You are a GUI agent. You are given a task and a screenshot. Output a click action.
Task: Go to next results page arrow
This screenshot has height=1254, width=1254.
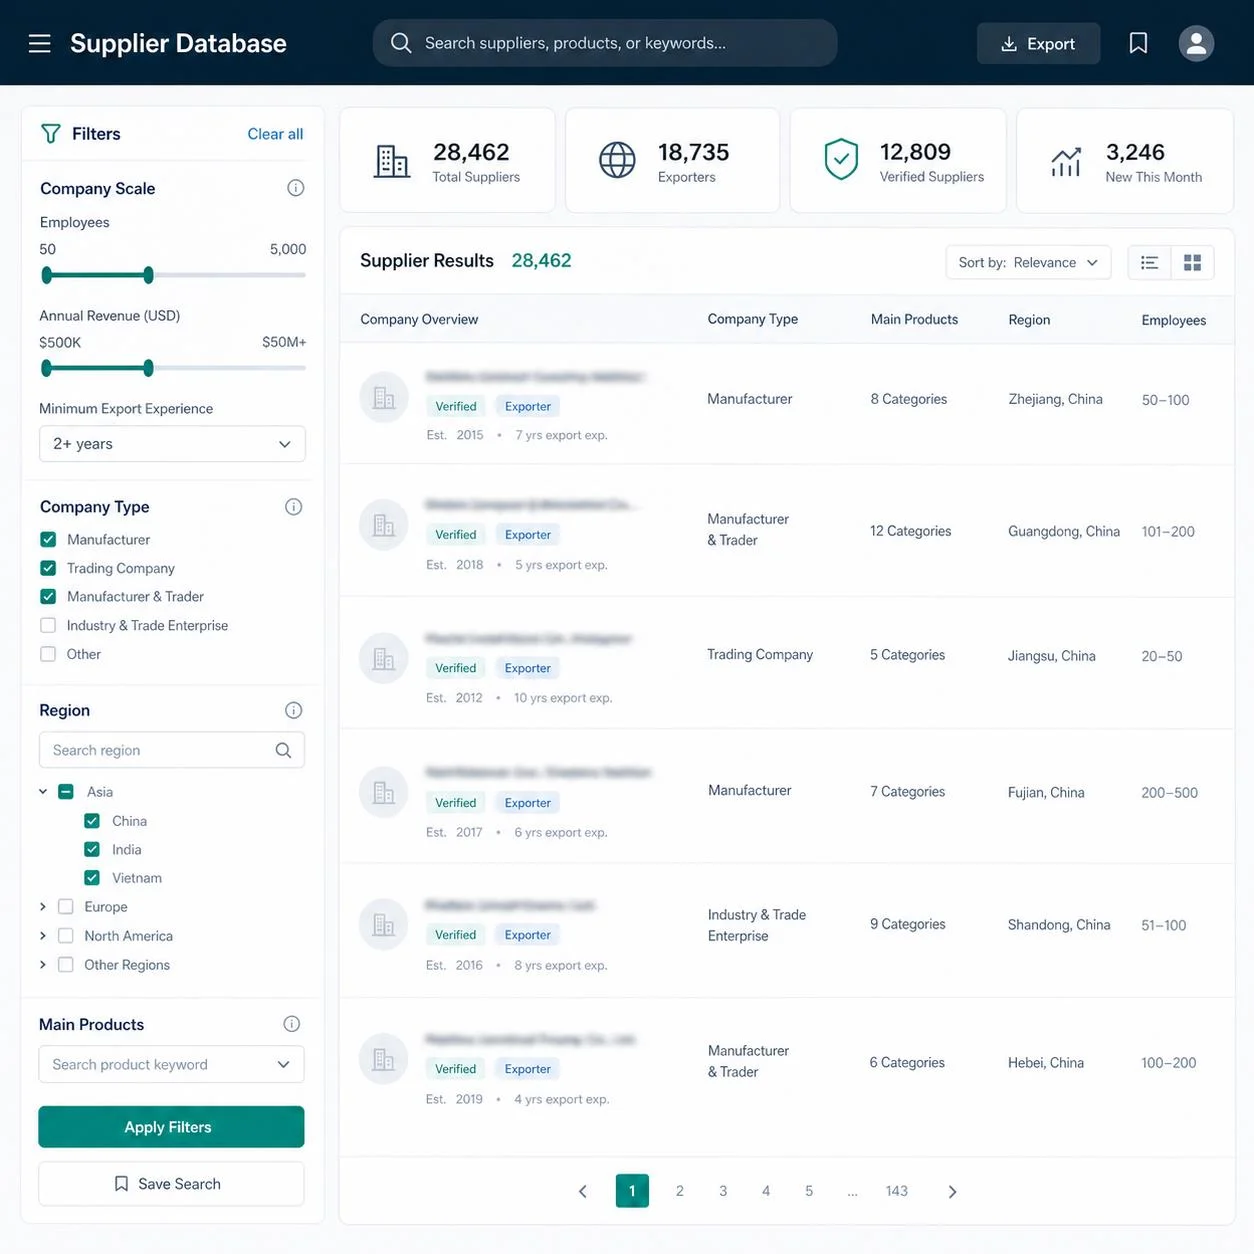click(x=952, y=1191)
